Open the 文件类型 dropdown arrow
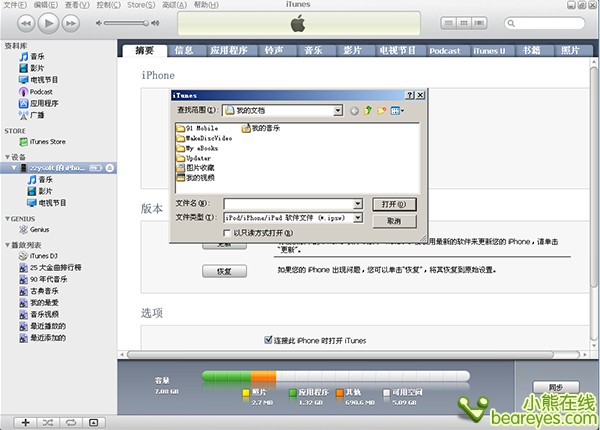The width and height of the screenshot is (600, 430). pos(358,218)
